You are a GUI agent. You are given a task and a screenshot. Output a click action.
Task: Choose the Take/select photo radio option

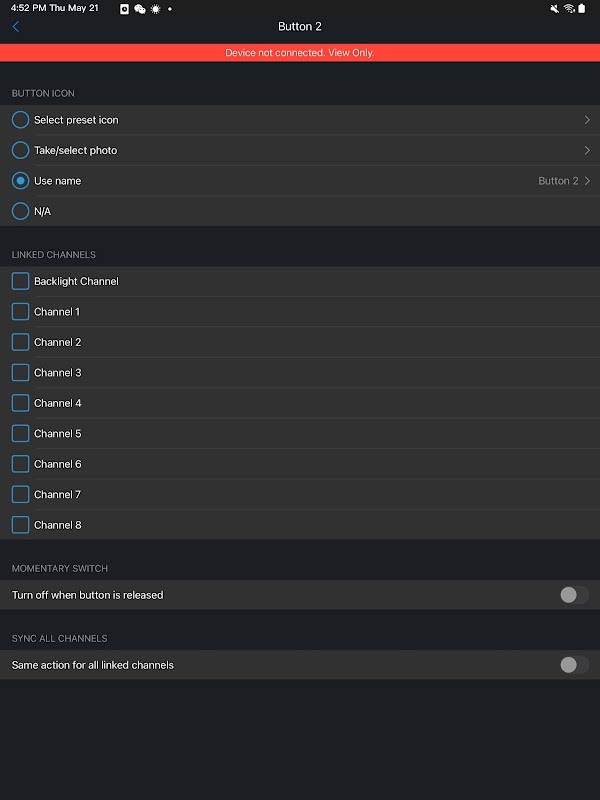[x=20, y=150]
